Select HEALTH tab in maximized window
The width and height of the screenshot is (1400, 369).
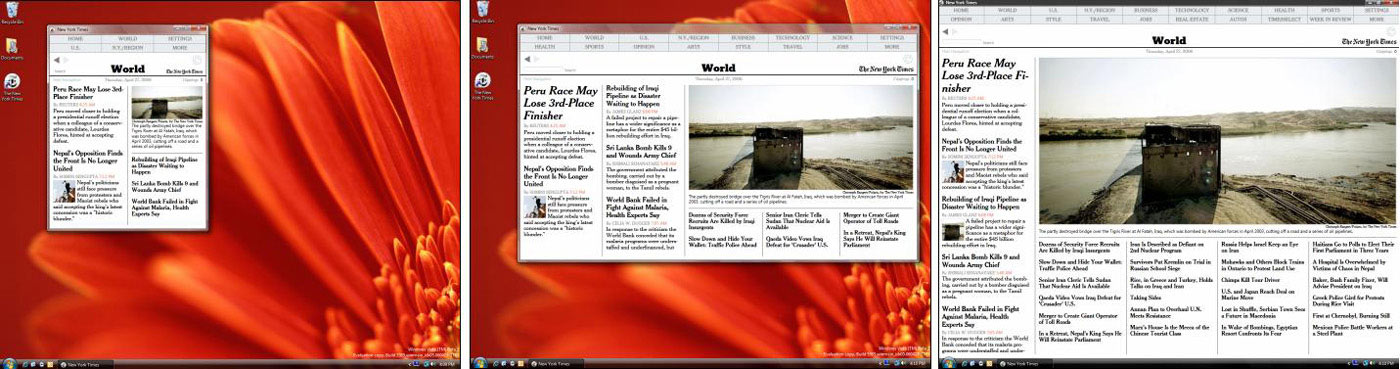tap(1284, 10)
